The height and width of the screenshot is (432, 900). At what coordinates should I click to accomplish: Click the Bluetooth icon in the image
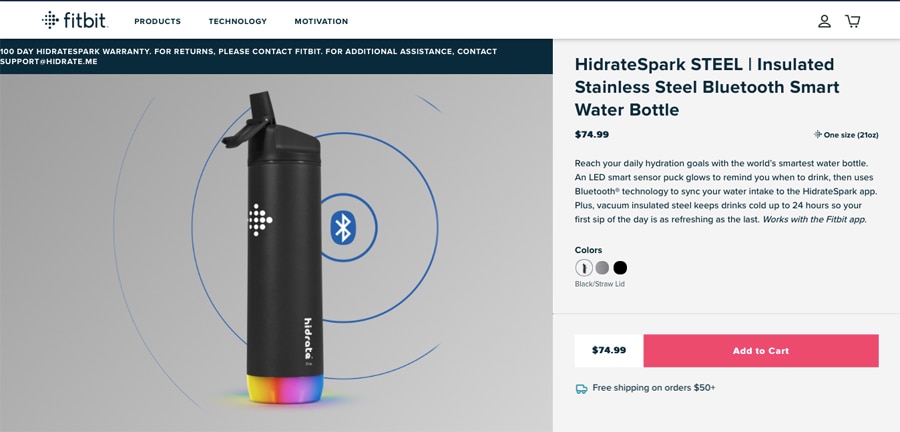coord(343,228)
